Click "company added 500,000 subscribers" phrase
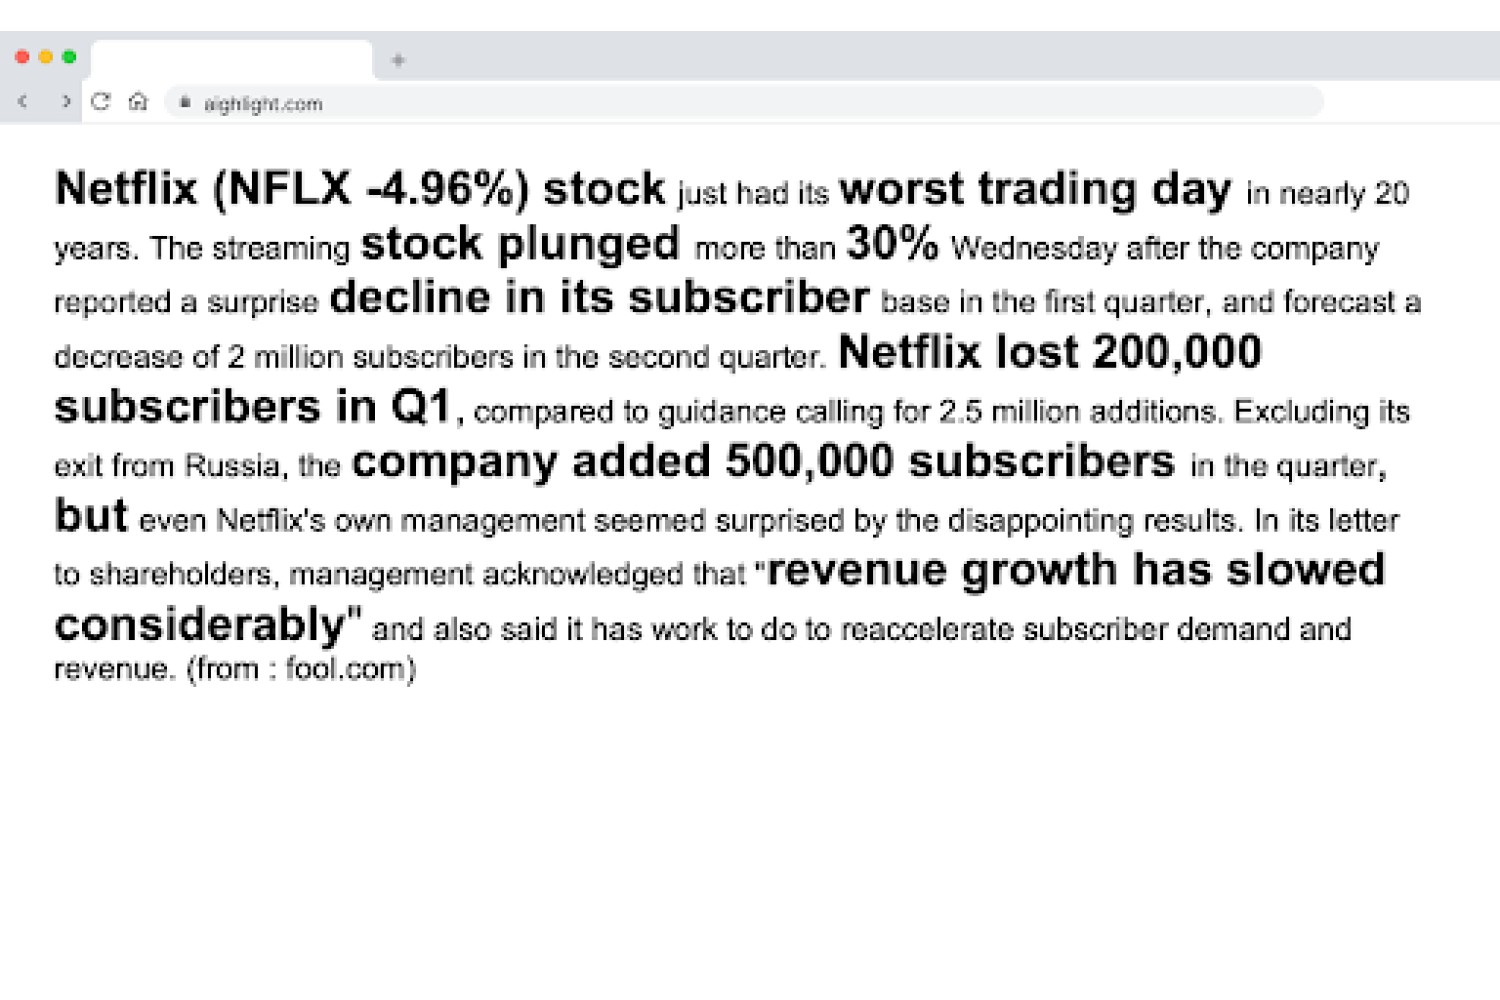Image resolution: width=1500 pixels, height=1000 pixels. [763, 461]
